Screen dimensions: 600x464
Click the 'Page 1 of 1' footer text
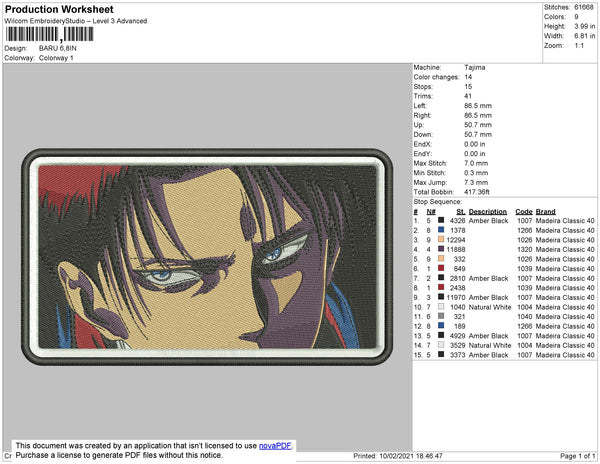coord(577,456)
